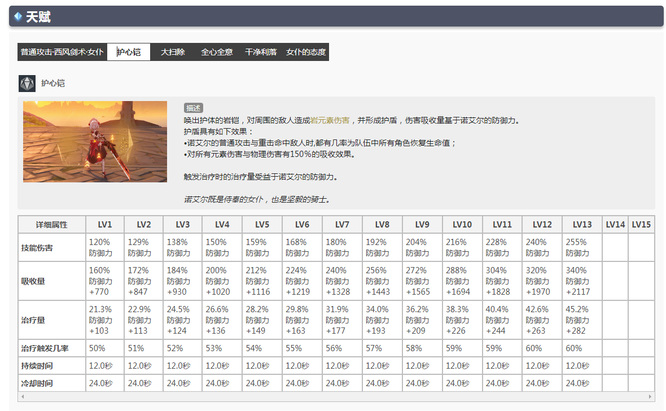
Task: Select the LV2 column header
Action: point(144,224)
